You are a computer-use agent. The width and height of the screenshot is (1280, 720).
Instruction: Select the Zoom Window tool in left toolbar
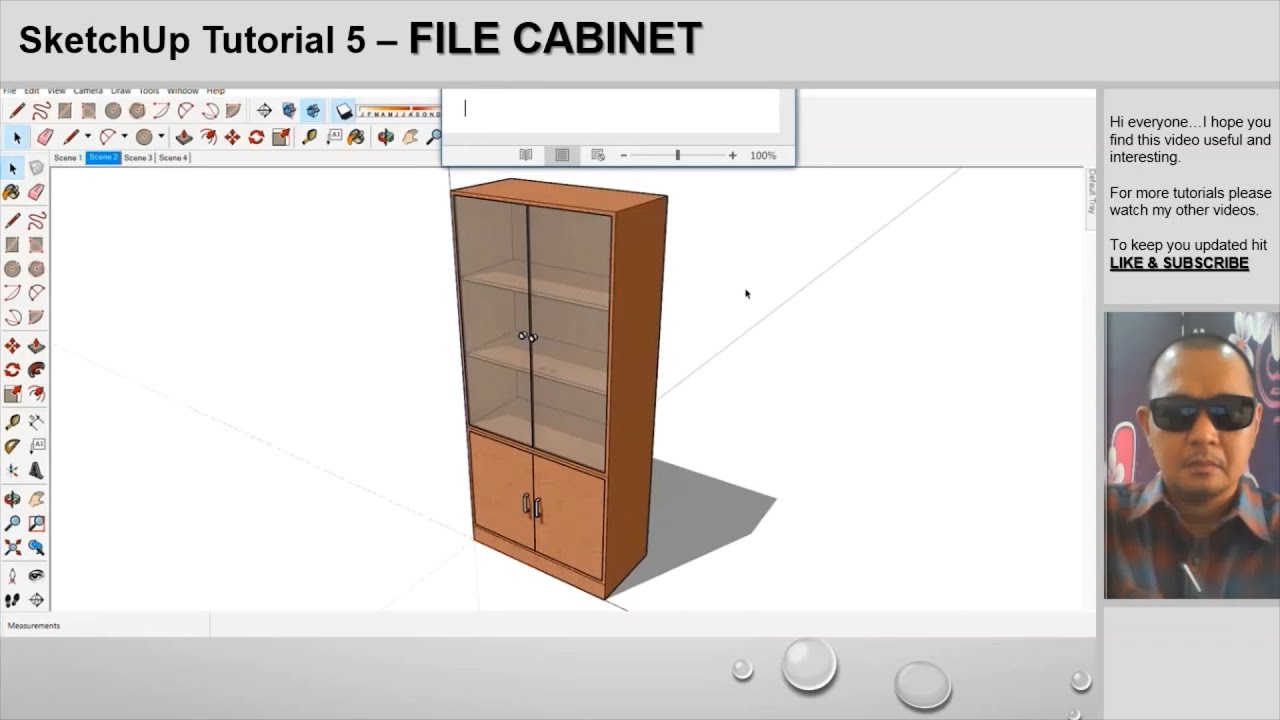coord(36,523)
